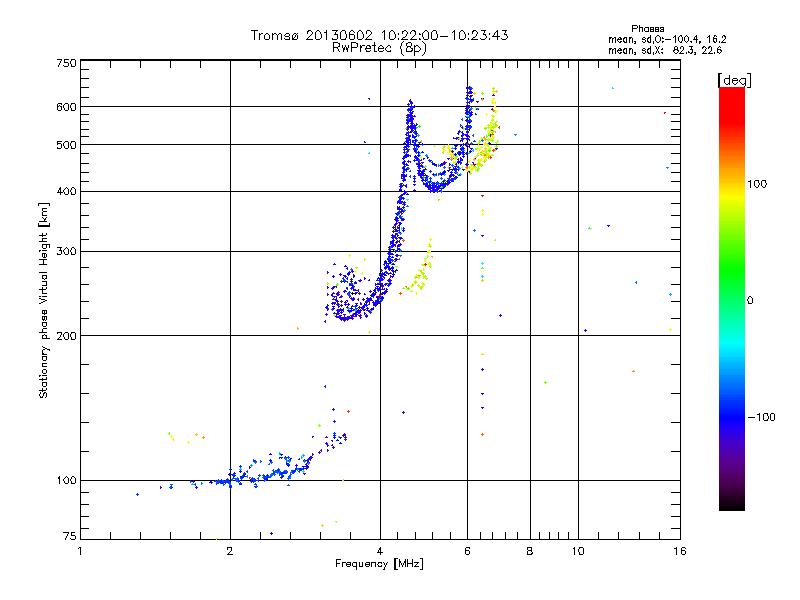Click the '400' height axis tick label

point(66,192)
